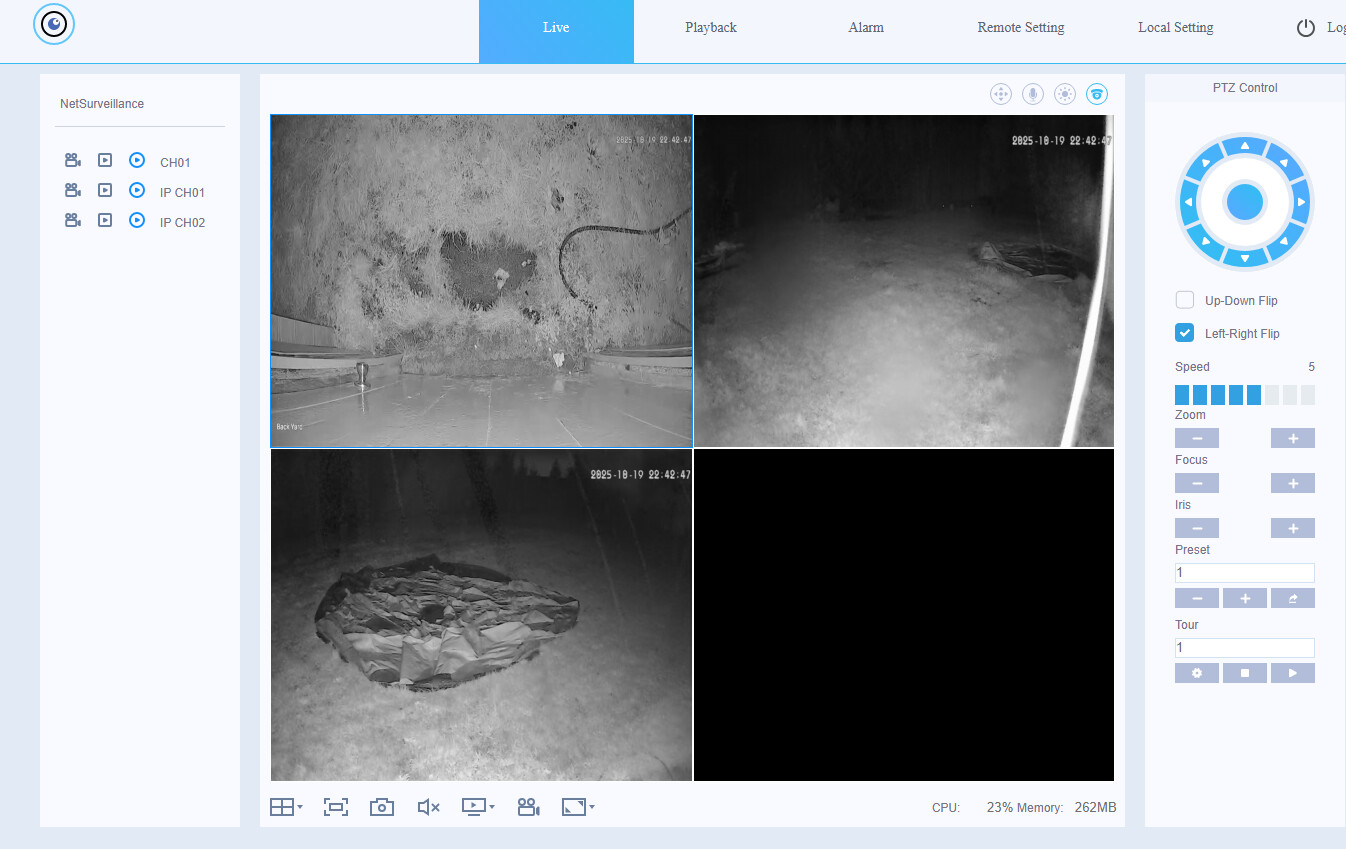Set PTZ speed to the last bar

[1307, 395]
